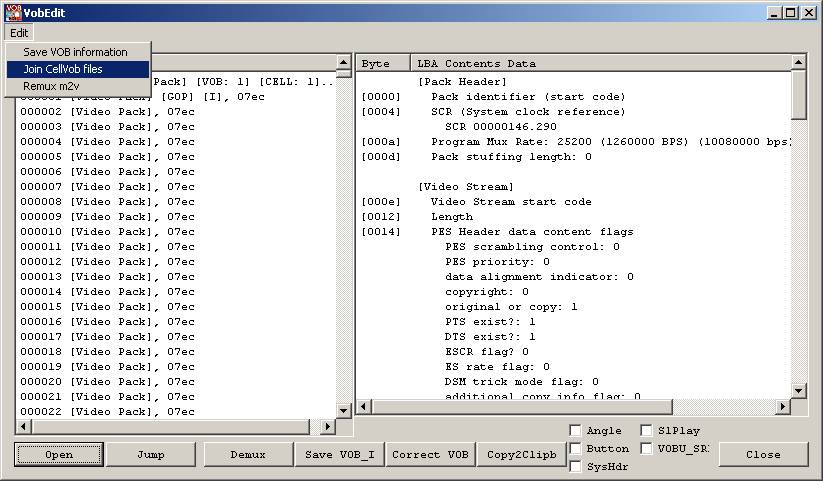Image resolution: width=823 pixels, height=481 pixels.
Task: Click DSM trick mode flag: 0 line
Action: pyautogui.click(x=521, y=382)
